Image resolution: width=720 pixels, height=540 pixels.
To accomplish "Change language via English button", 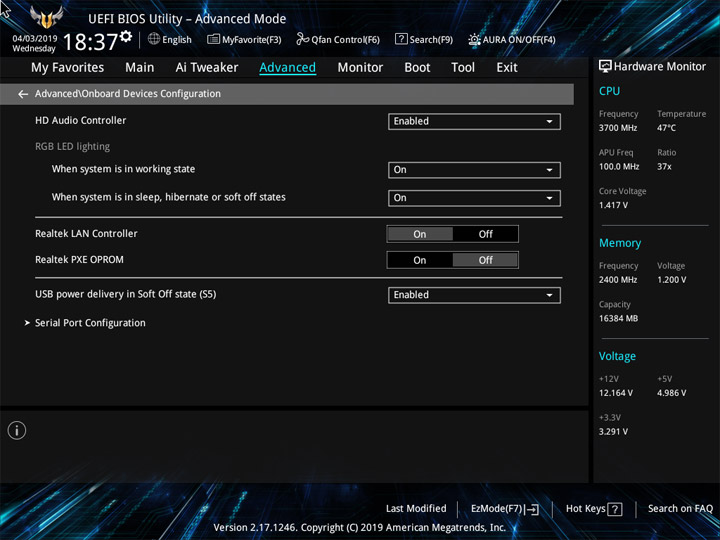I will 170,39.
